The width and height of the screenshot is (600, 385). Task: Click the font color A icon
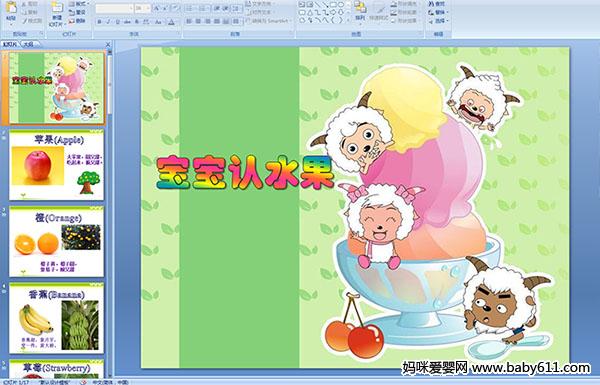point(171,22)
